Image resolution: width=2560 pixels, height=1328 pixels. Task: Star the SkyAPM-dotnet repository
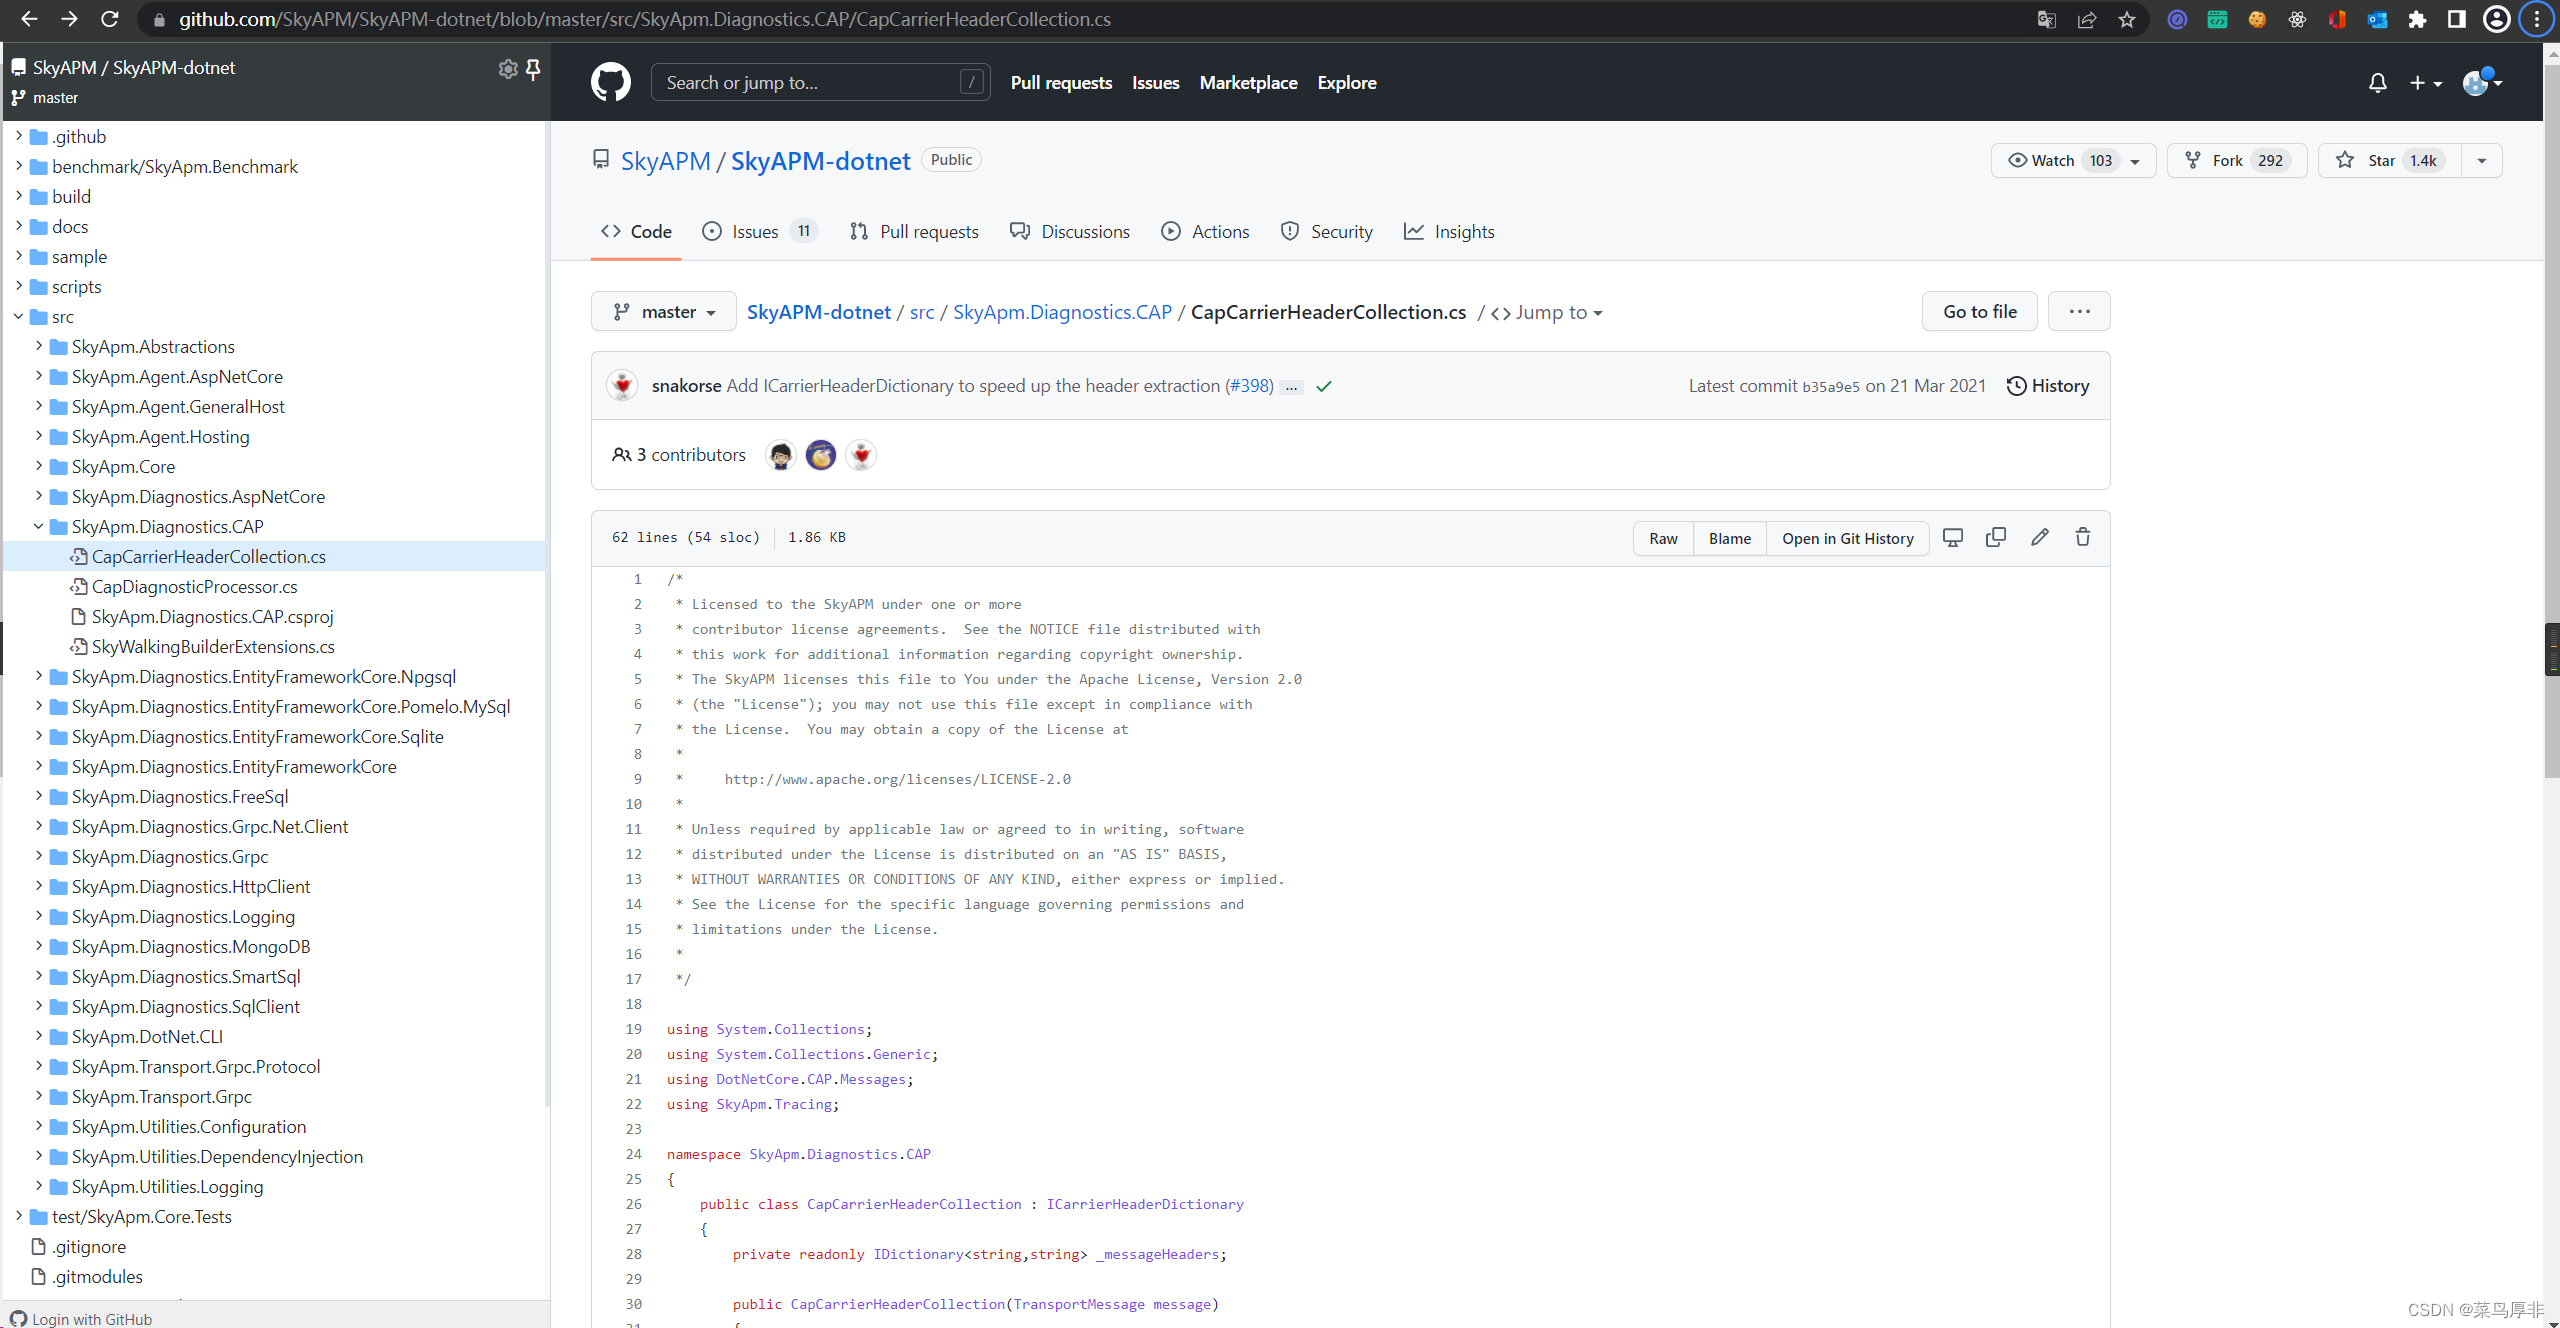(x=2380, y=160)
